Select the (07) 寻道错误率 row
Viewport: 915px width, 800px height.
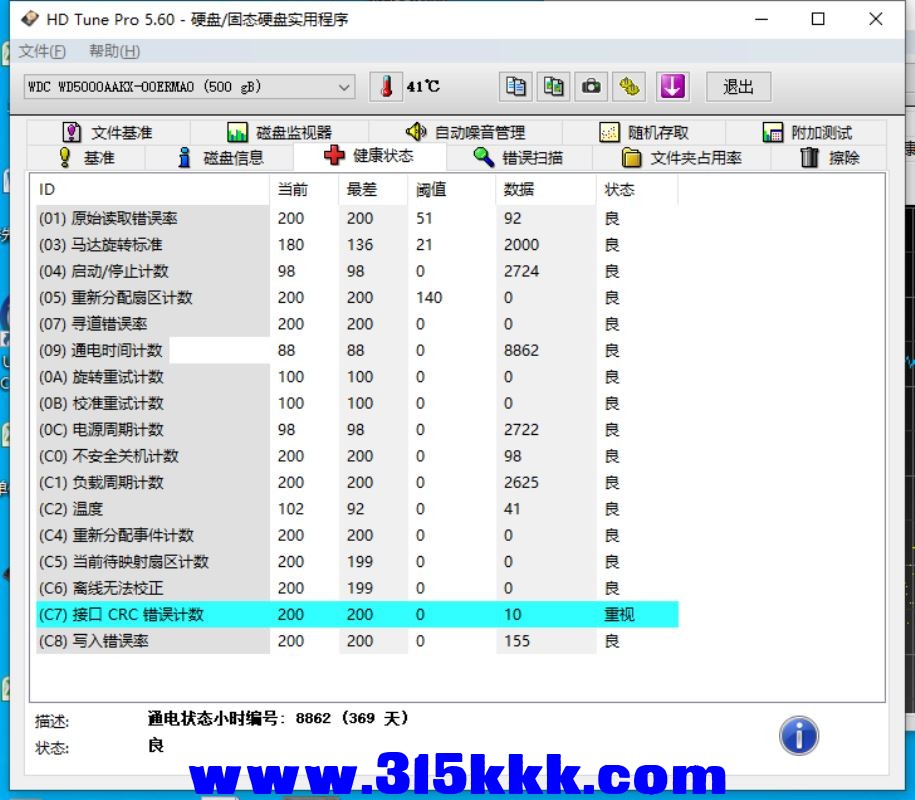pyautogui.click(x=357, y=324)
